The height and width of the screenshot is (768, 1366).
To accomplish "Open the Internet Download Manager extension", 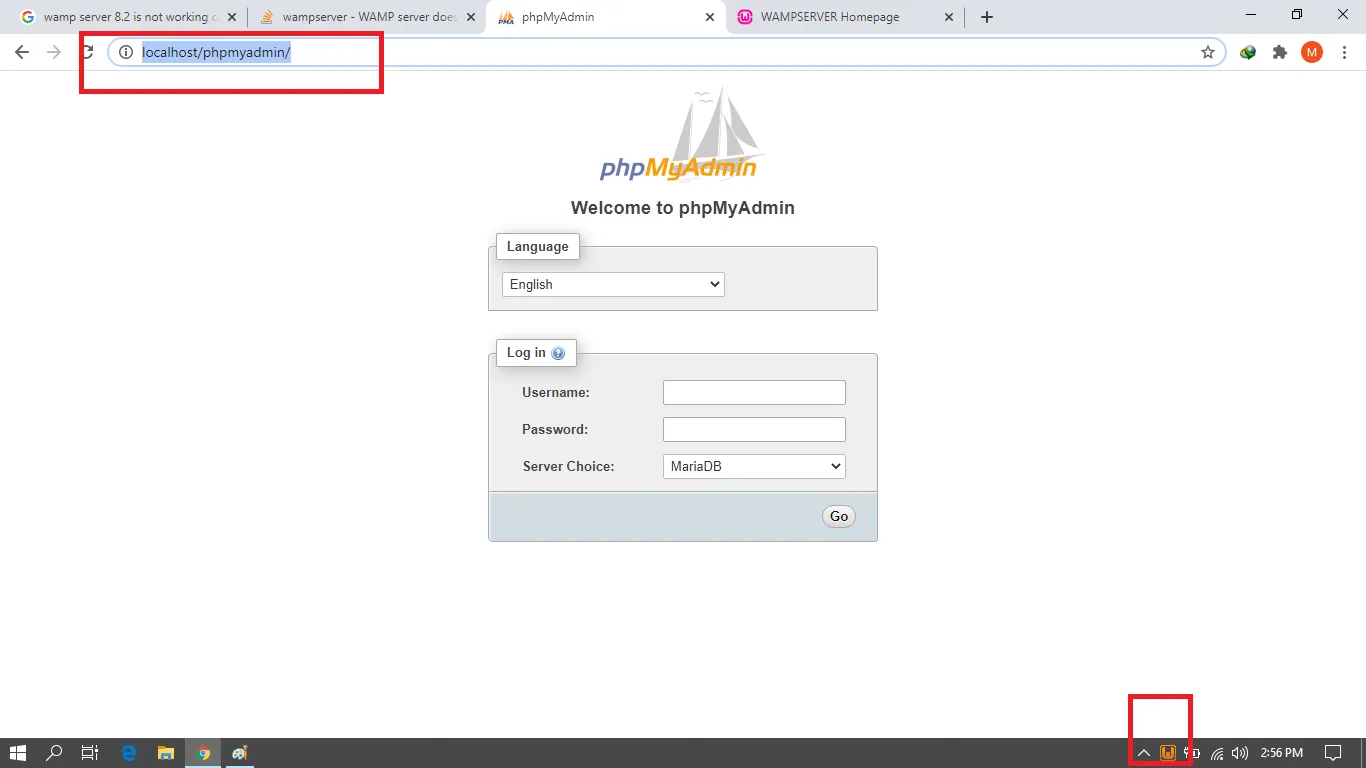I will point(1248,52).
